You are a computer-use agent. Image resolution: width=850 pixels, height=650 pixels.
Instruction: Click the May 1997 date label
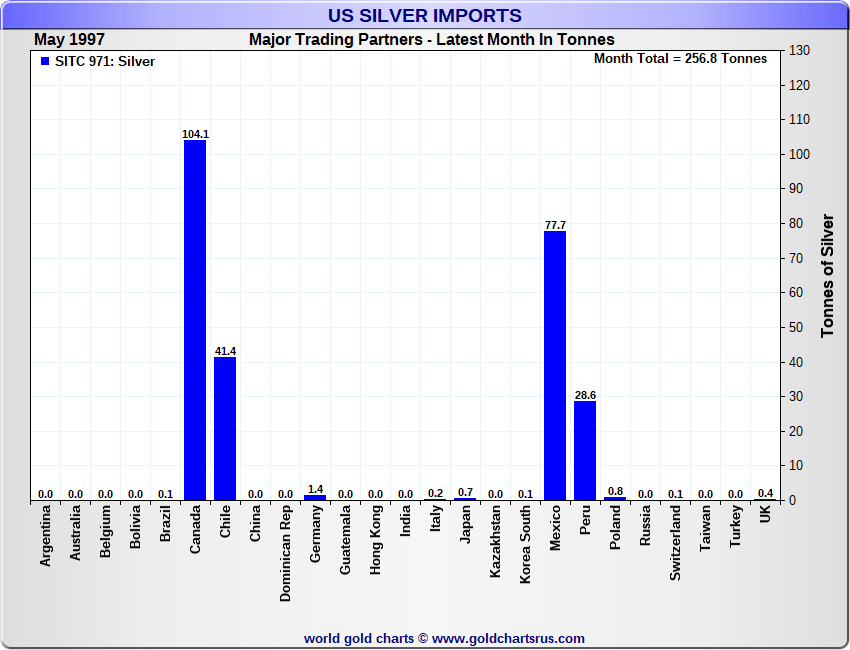click(x=69, y=40)
